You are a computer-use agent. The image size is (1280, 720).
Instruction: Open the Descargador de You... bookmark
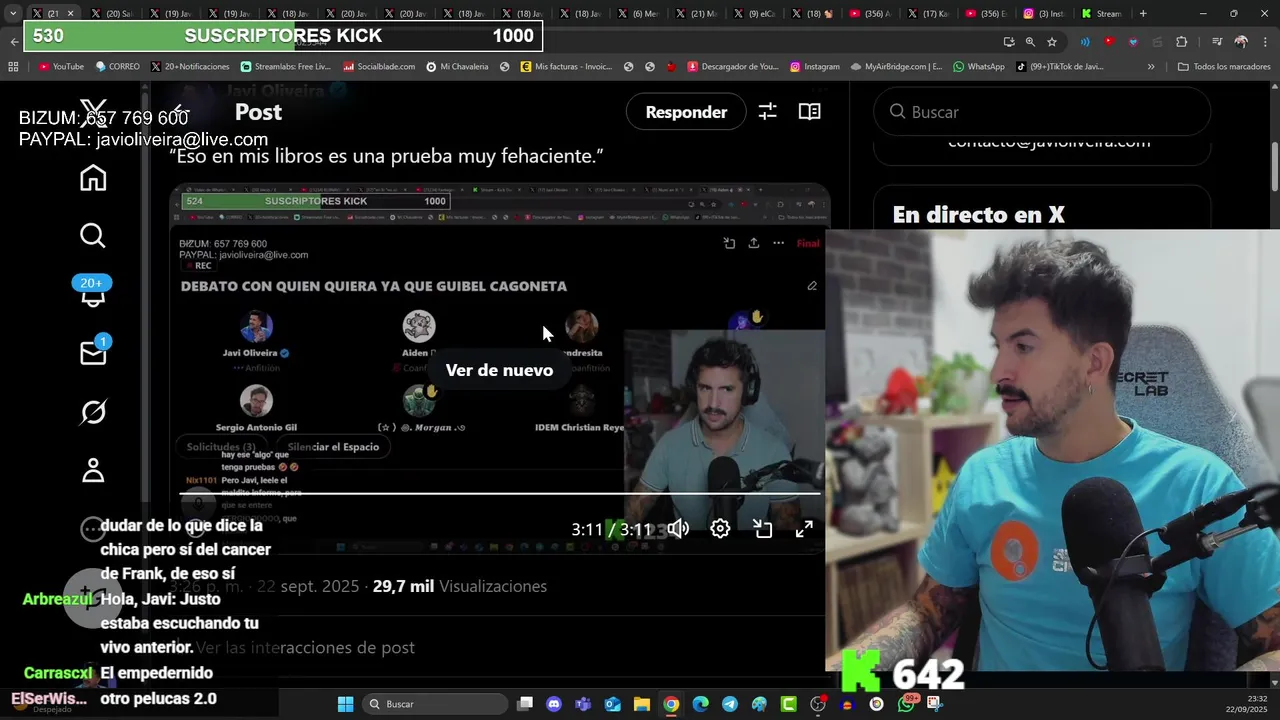[x=732, y=67]
